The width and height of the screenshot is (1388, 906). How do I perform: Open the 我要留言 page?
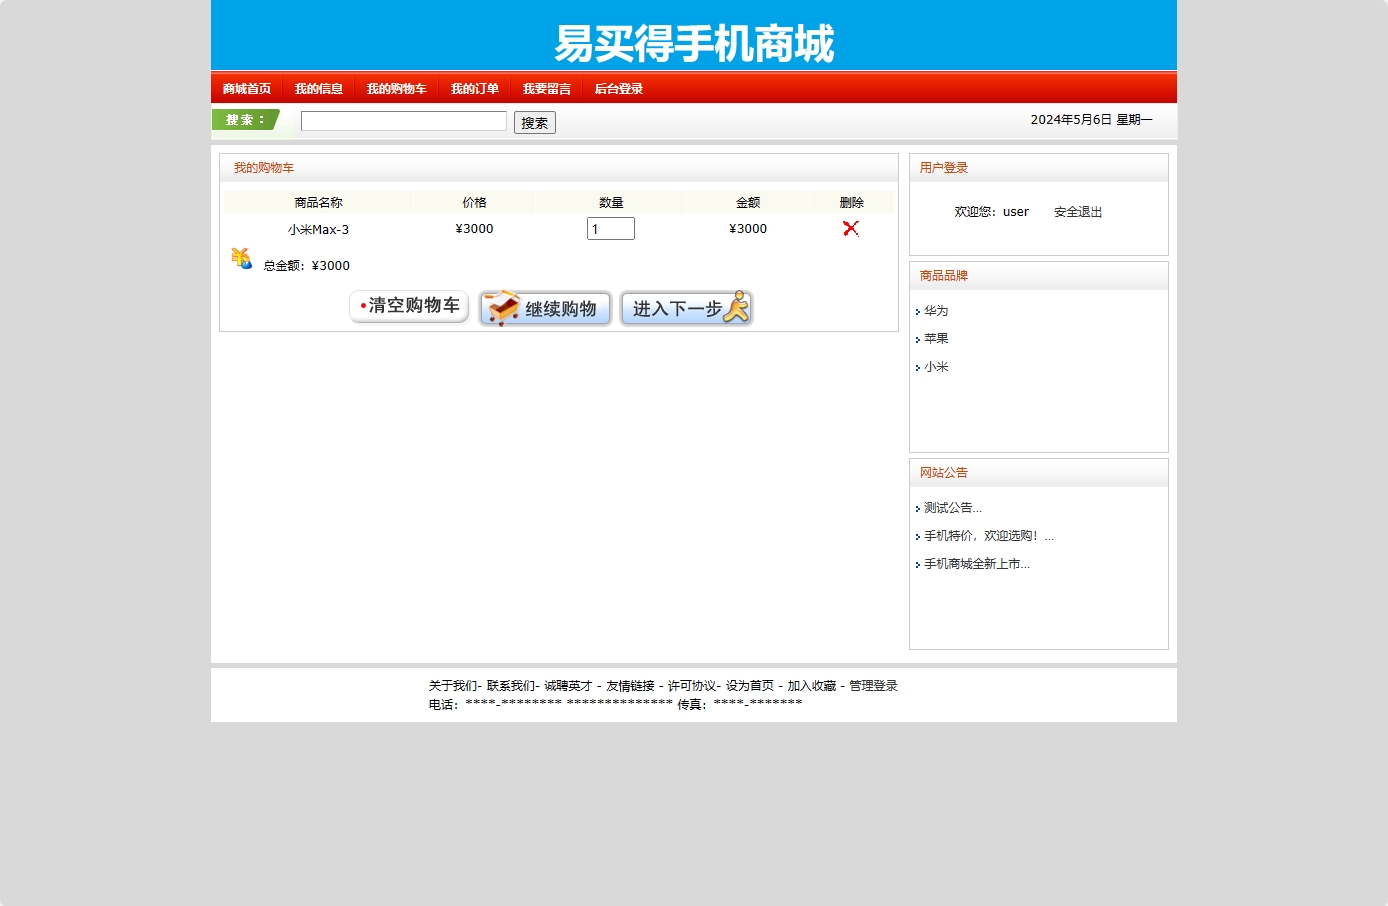[546, 88]
